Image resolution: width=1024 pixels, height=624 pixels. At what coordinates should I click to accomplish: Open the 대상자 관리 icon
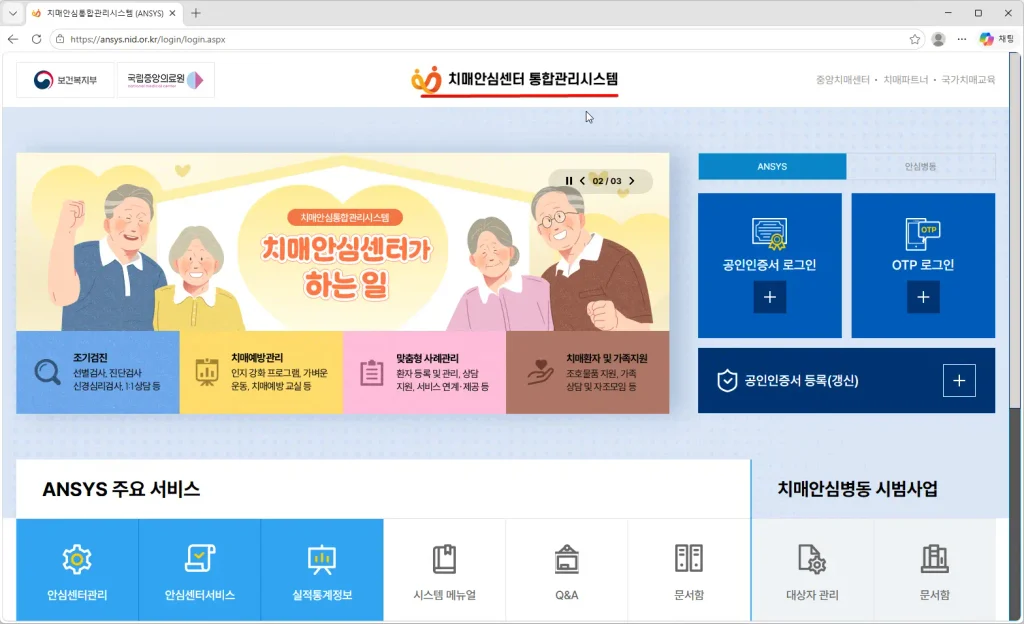point(812,559)
